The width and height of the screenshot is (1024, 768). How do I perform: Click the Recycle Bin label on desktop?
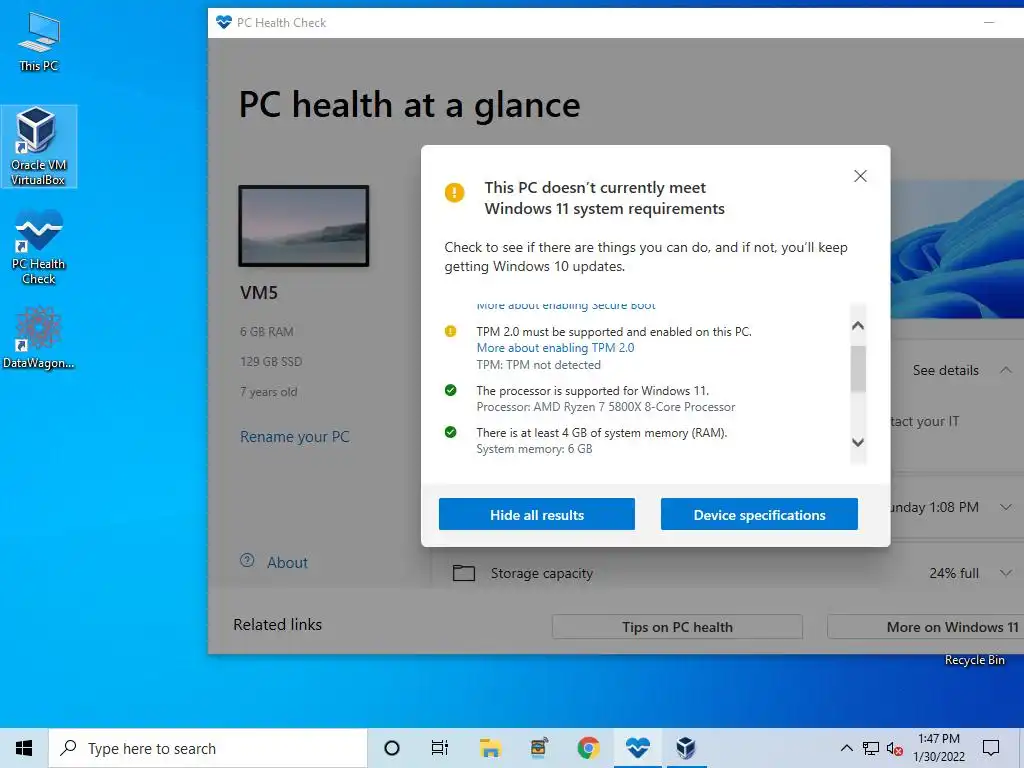click(x=974, y=660)
